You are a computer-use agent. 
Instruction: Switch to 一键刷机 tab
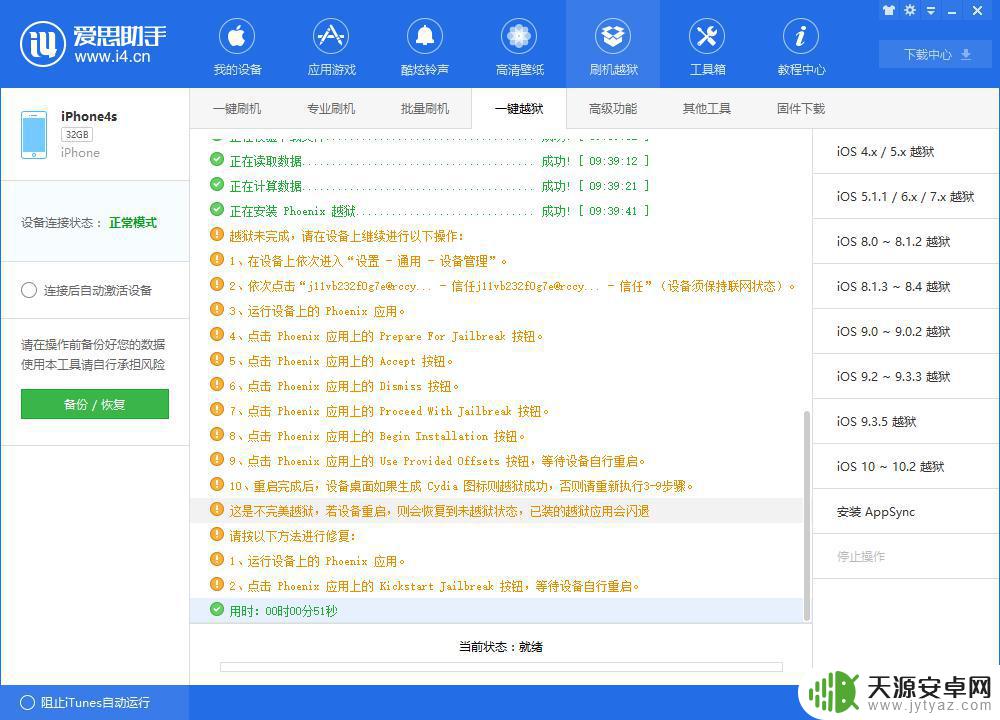click(237, 109)
